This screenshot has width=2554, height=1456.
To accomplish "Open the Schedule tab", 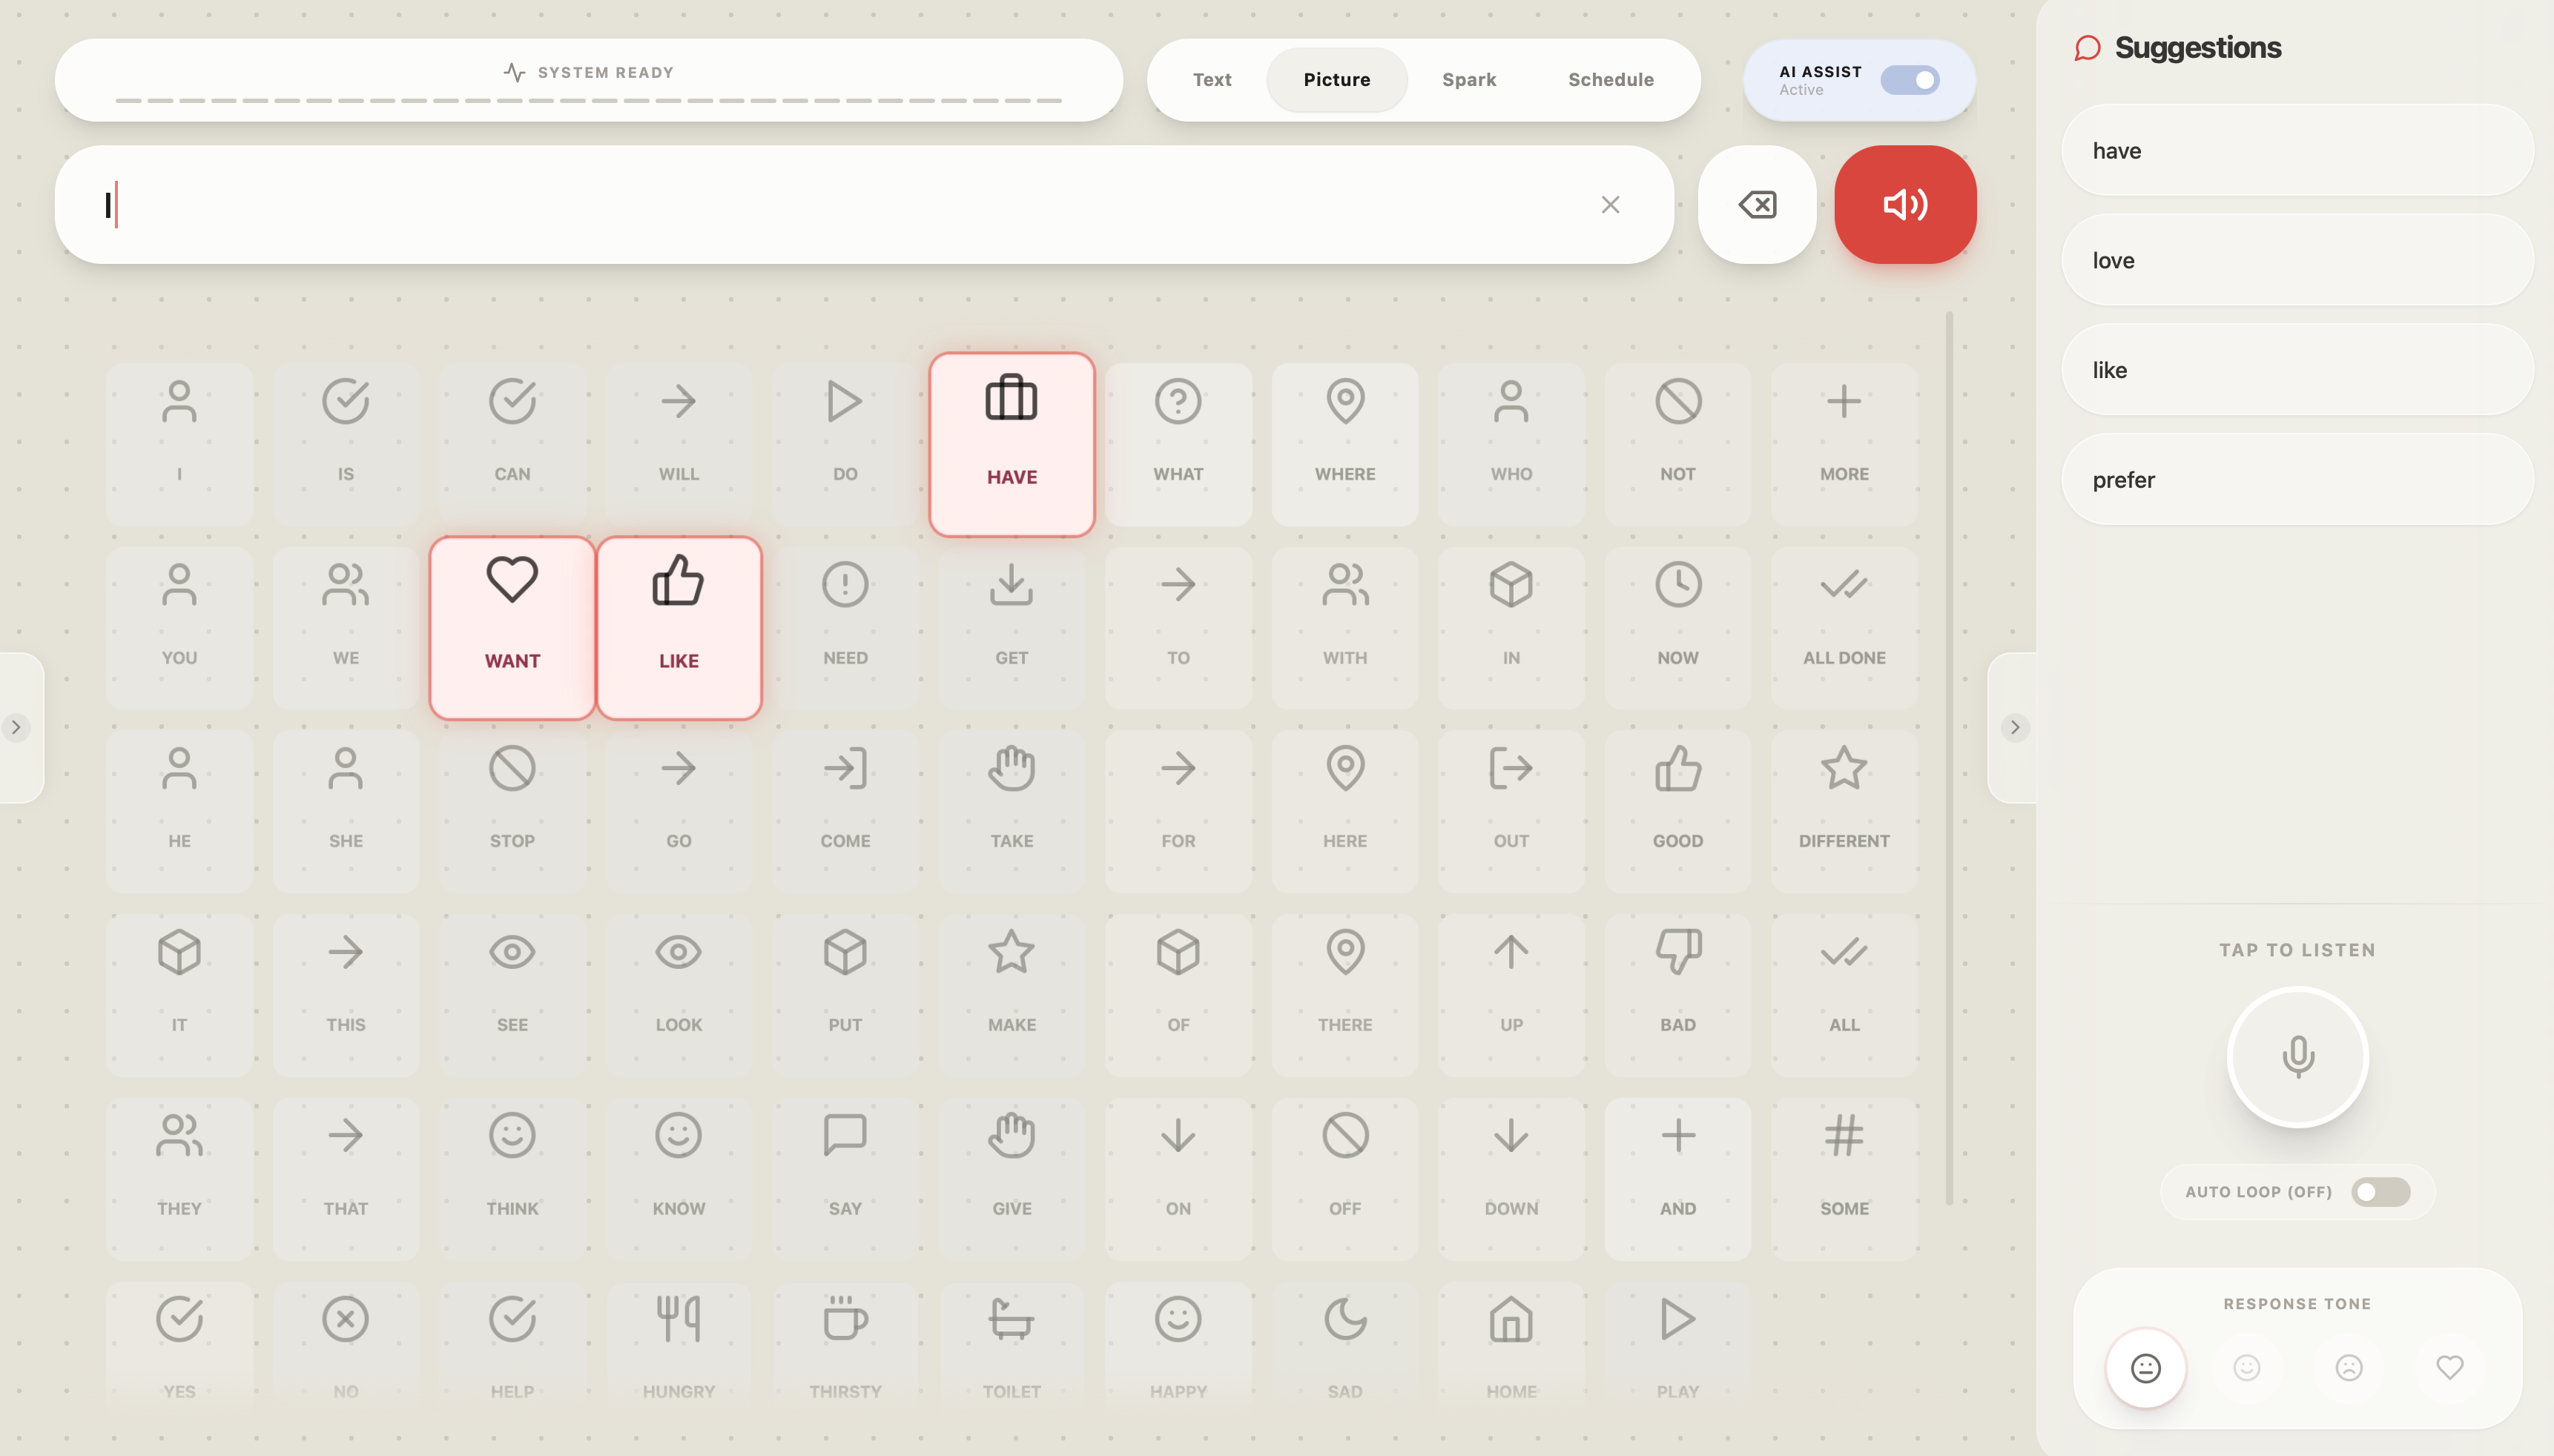I will pyautogui.click(x=1610, y=80).
